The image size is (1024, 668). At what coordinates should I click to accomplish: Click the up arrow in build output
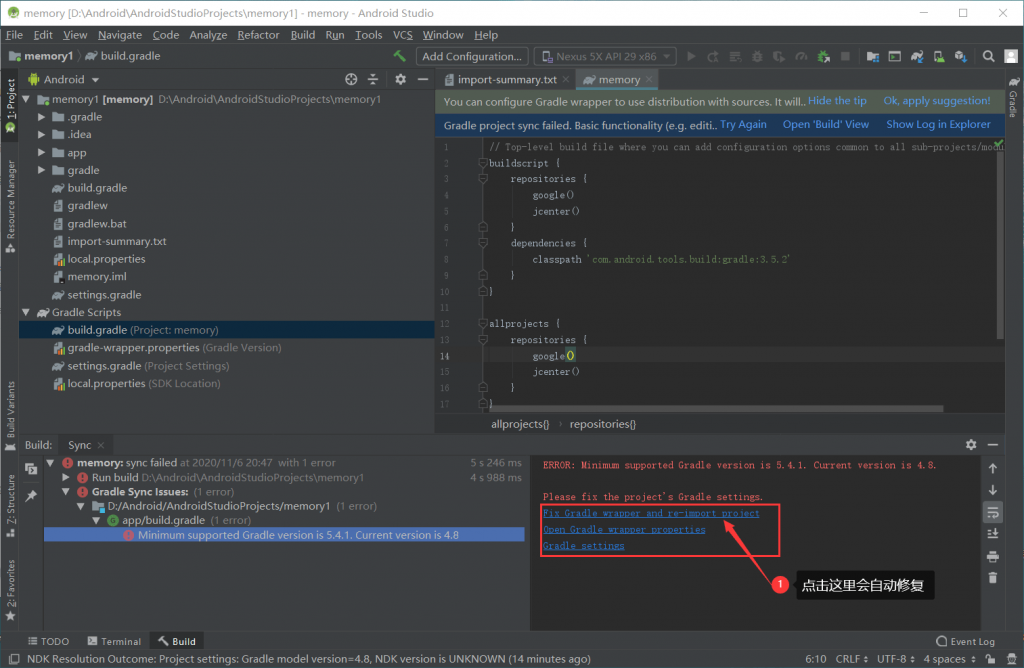993,468
